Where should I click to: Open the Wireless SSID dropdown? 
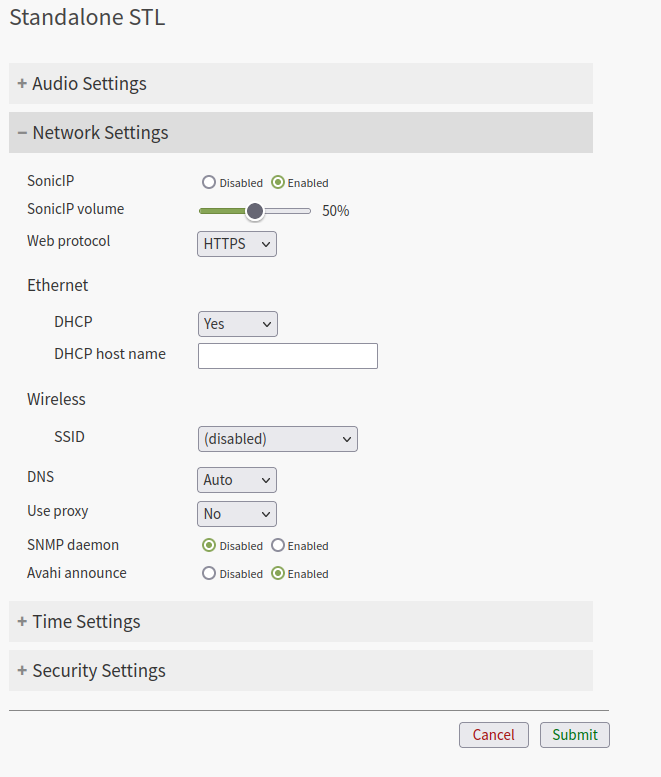[x=277, y=439]
